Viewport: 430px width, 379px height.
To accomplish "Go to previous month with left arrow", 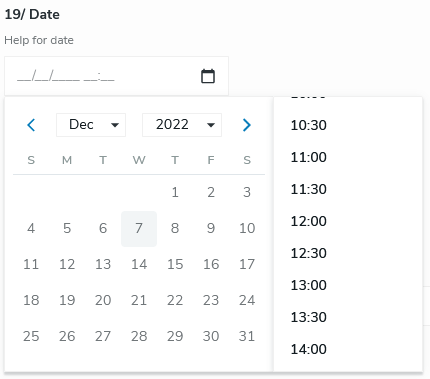I will click(31, 125).
